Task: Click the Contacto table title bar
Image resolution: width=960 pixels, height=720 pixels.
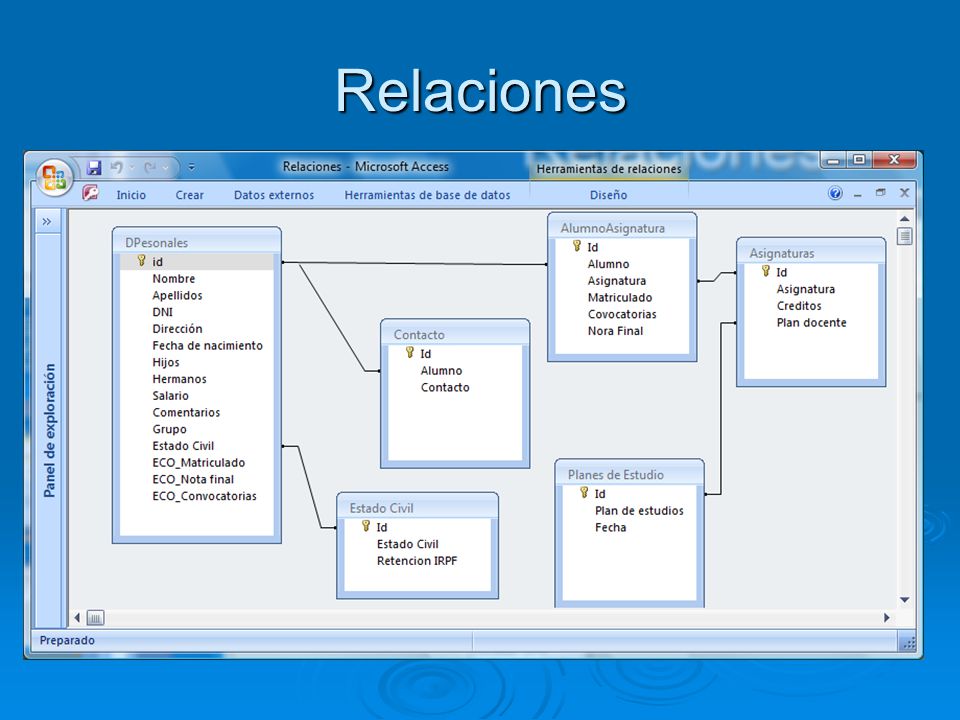Action: click(455, 334)
